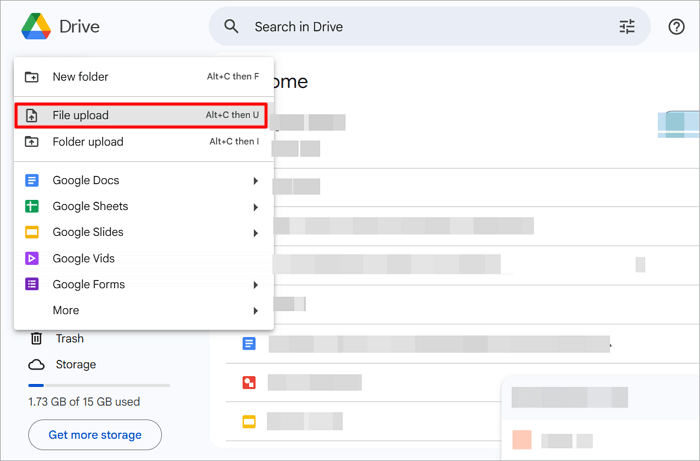The width and height of the screenshot is (700, 461).
Task: Expand the Google Sheets submenu arrow
Action: (x=255, y=207)
